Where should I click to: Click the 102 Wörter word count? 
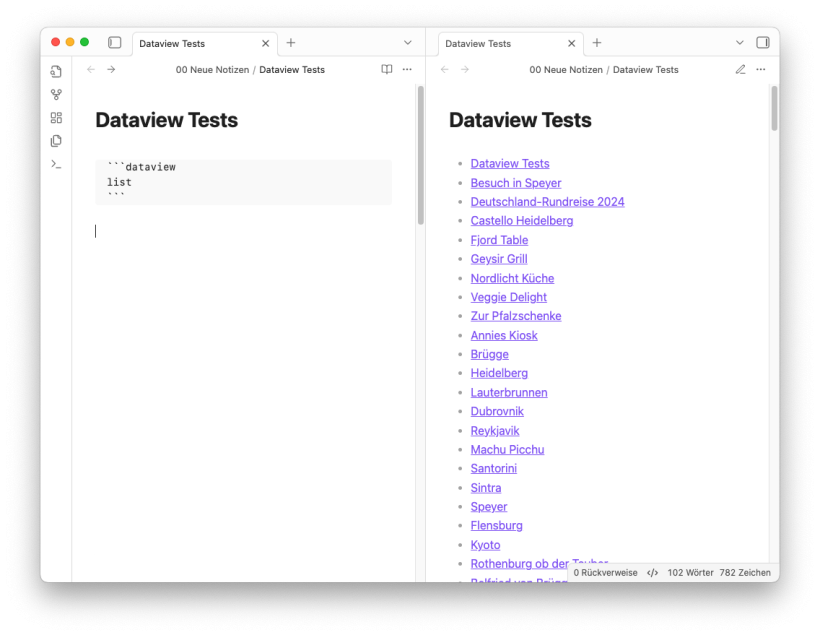(690, 573)
